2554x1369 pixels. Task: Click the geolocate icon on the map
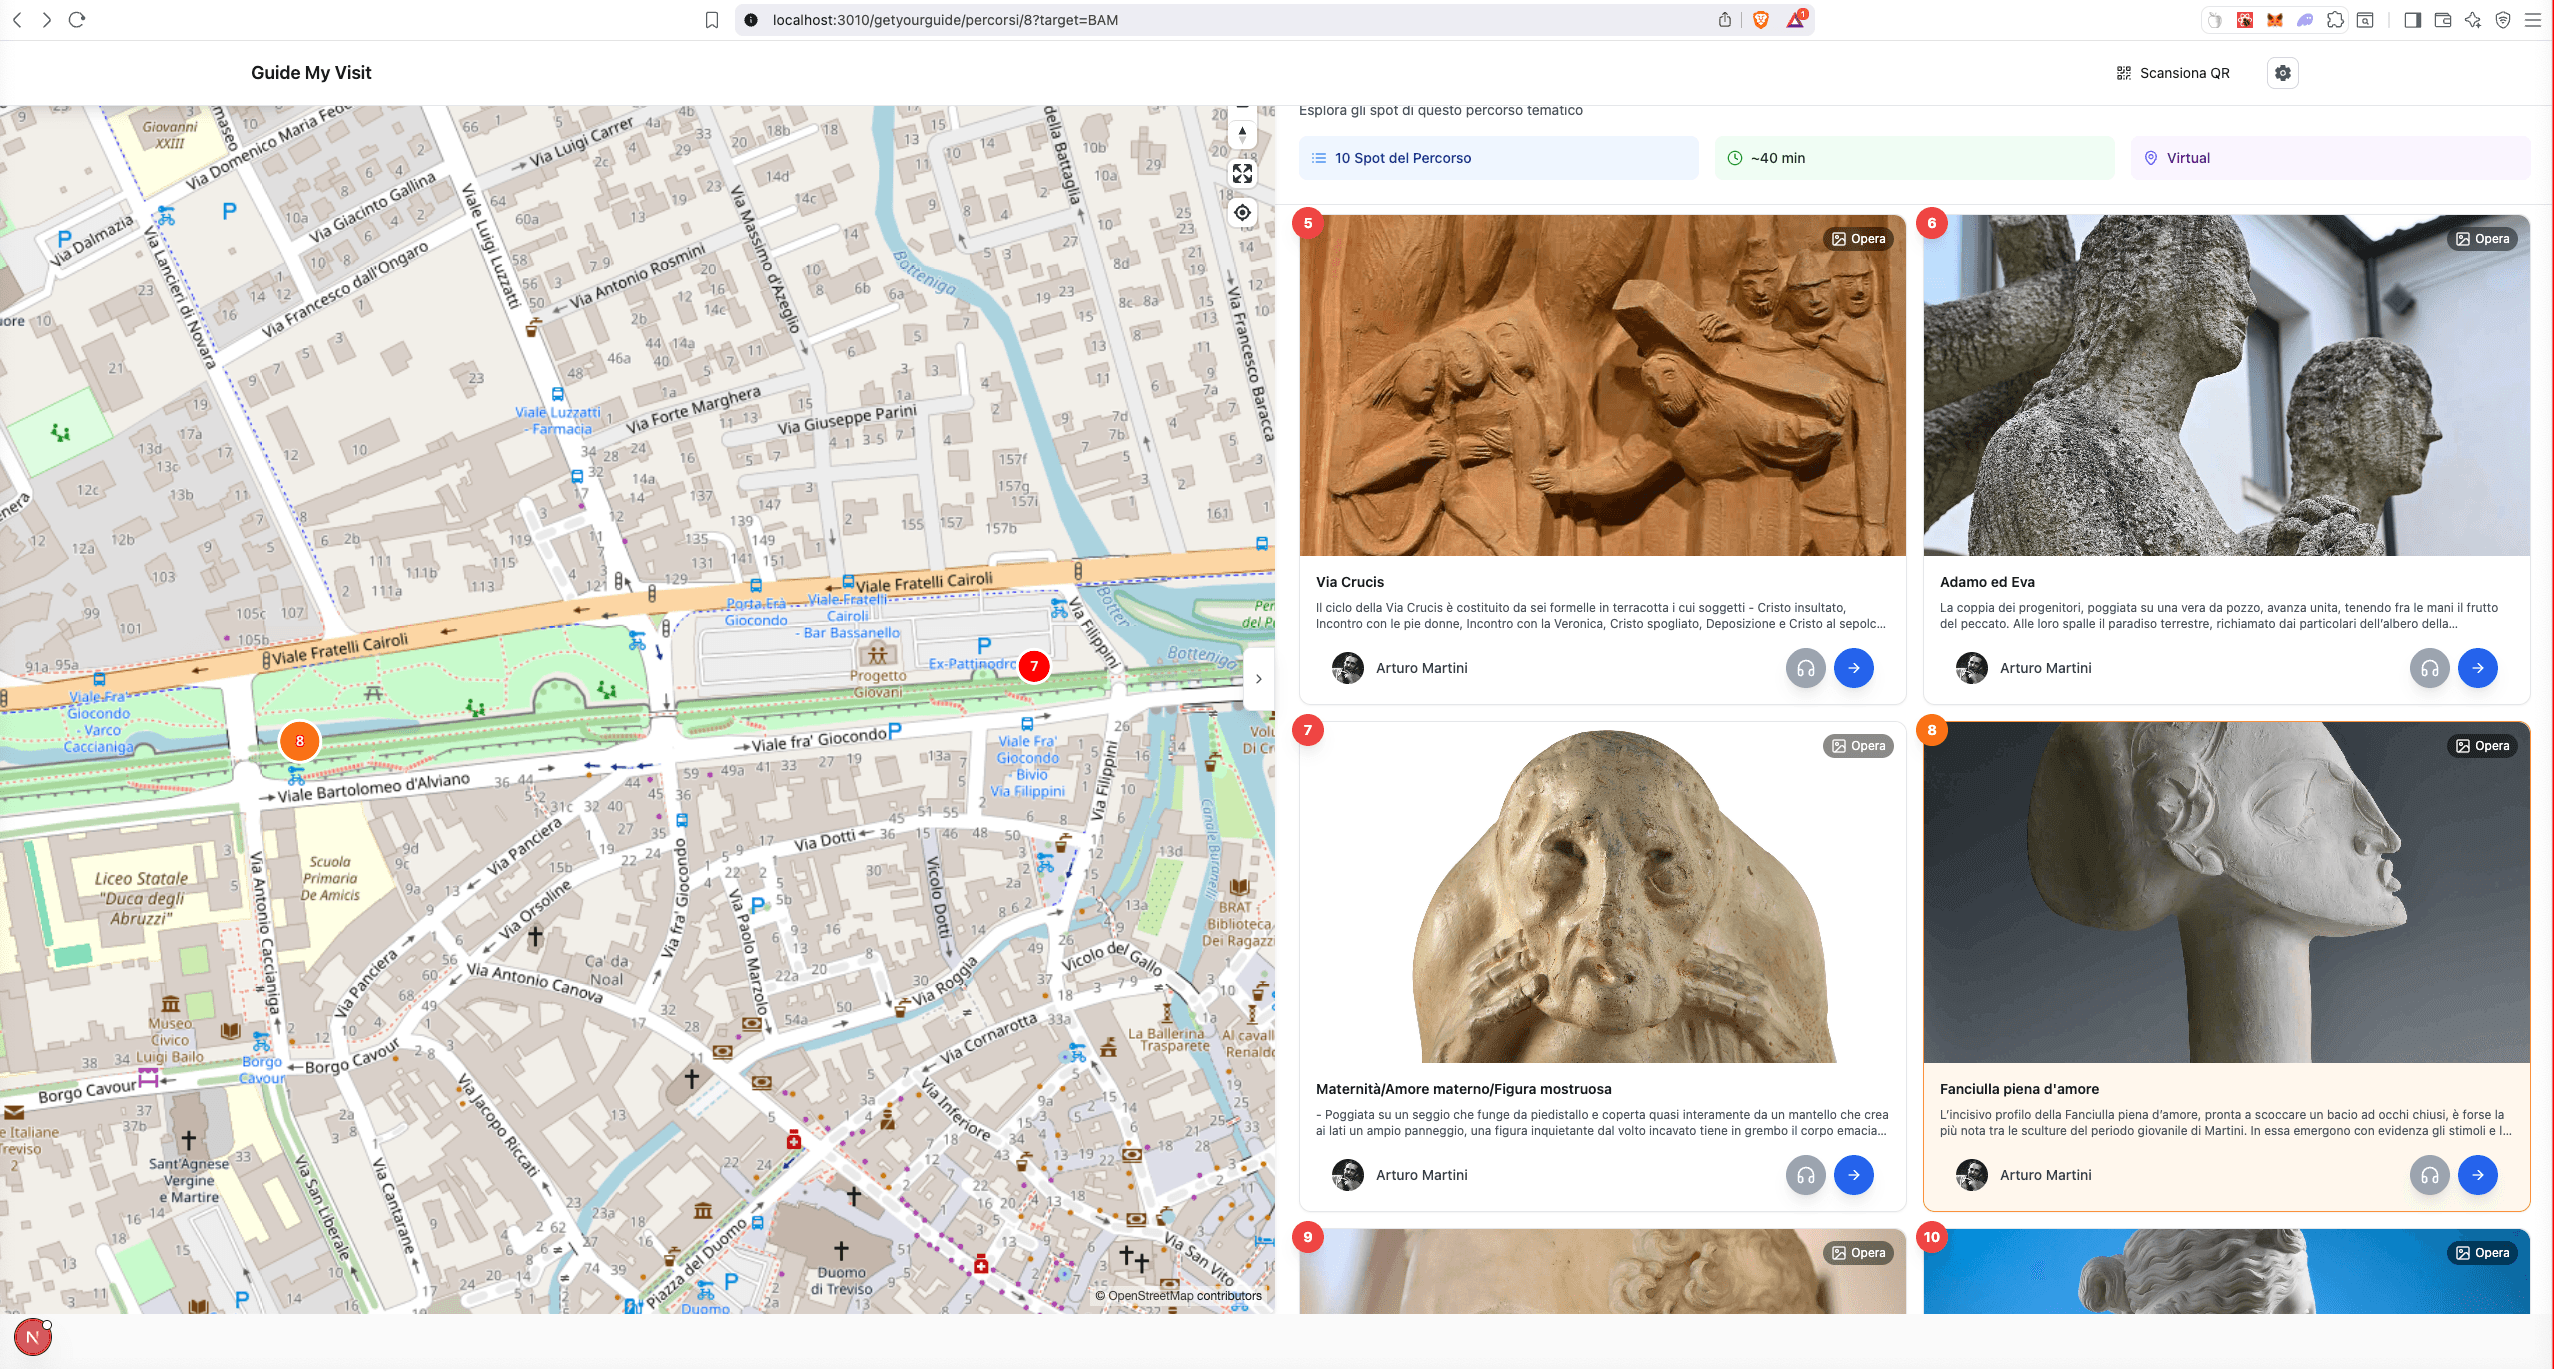(1242, 213)
